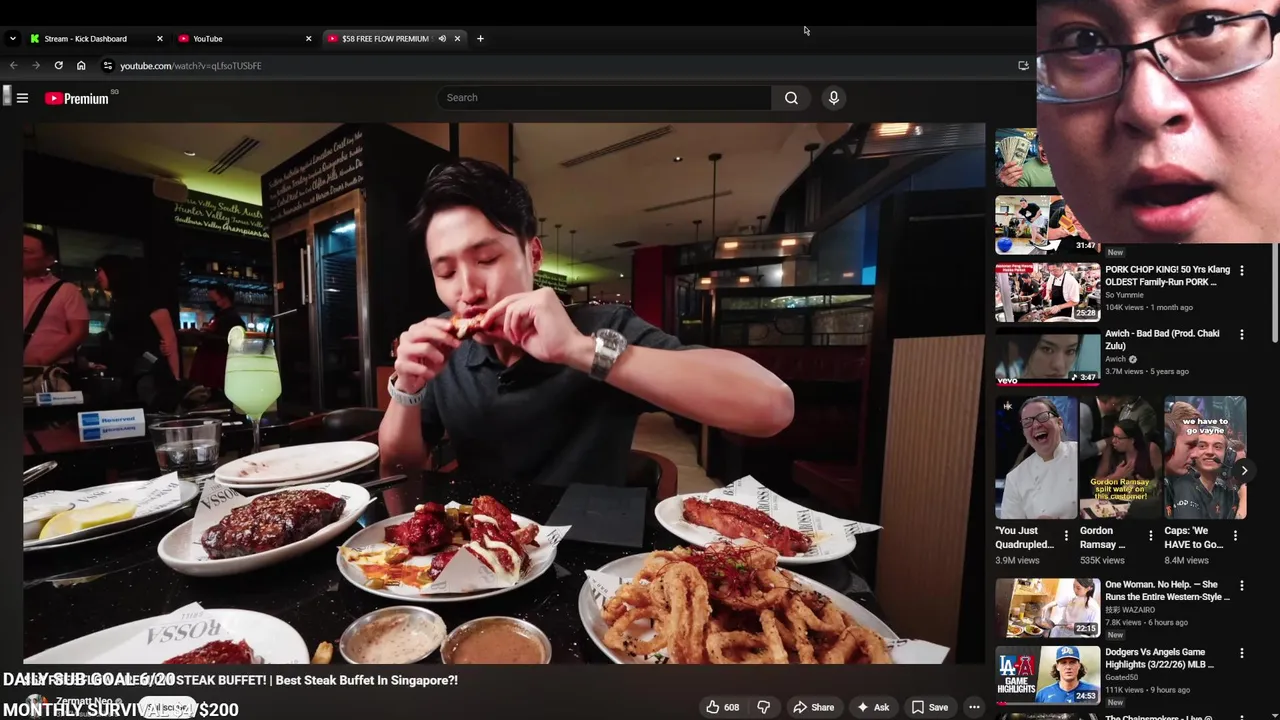1280x720 pixels.
Task: Click the search magnifier button
Action: point(791,98)
